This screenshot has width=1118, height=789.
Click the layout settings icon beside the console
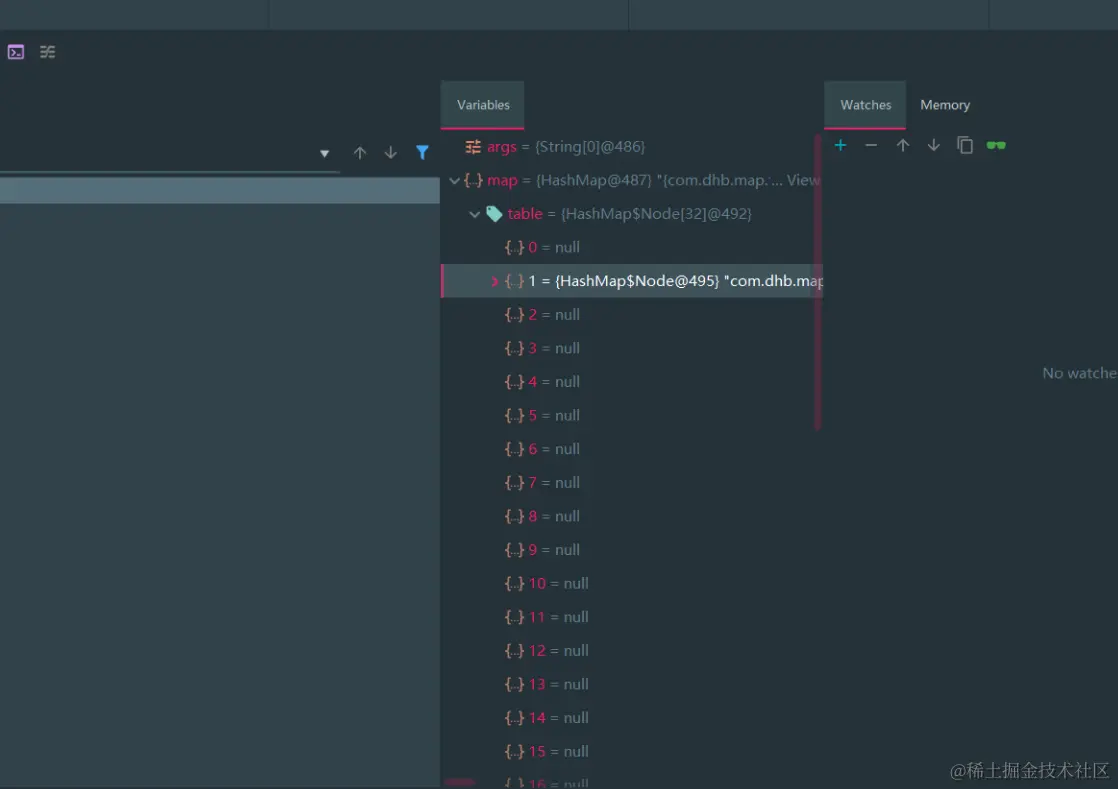[x=48, y=52]
